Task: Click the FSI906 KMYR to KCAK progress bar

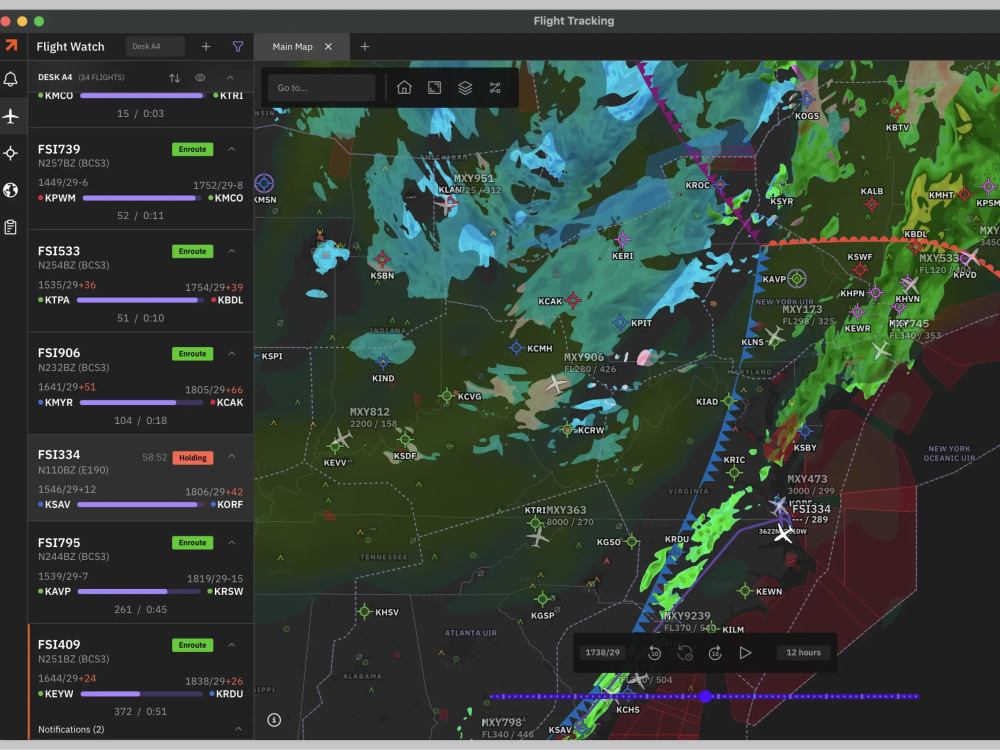Action: point(143,403)
